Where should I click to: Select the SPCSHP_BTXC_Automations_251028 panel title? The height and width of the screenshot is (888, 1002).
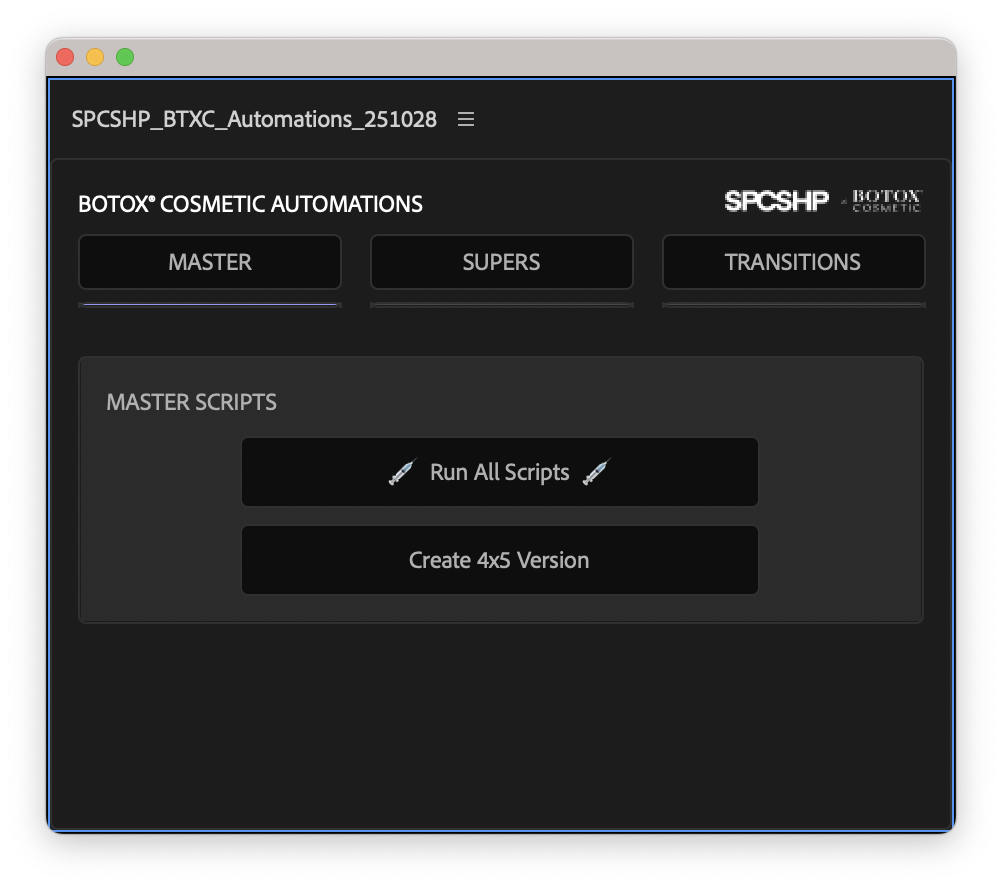(254, 119)
